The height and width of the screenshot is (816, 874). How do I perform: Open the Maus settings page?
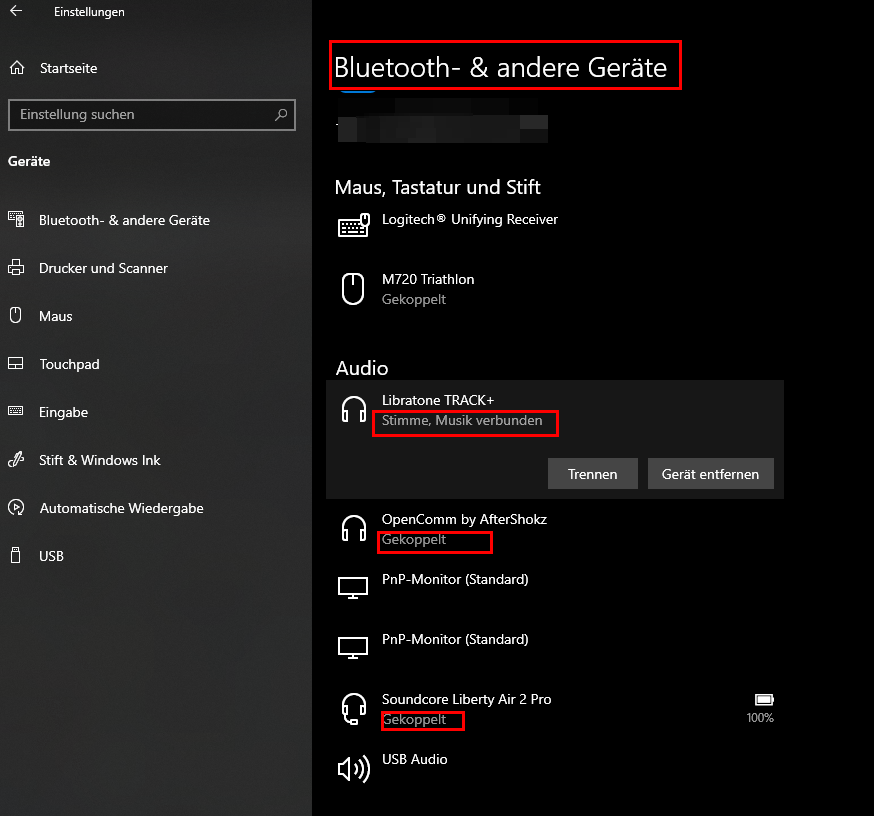56,316
